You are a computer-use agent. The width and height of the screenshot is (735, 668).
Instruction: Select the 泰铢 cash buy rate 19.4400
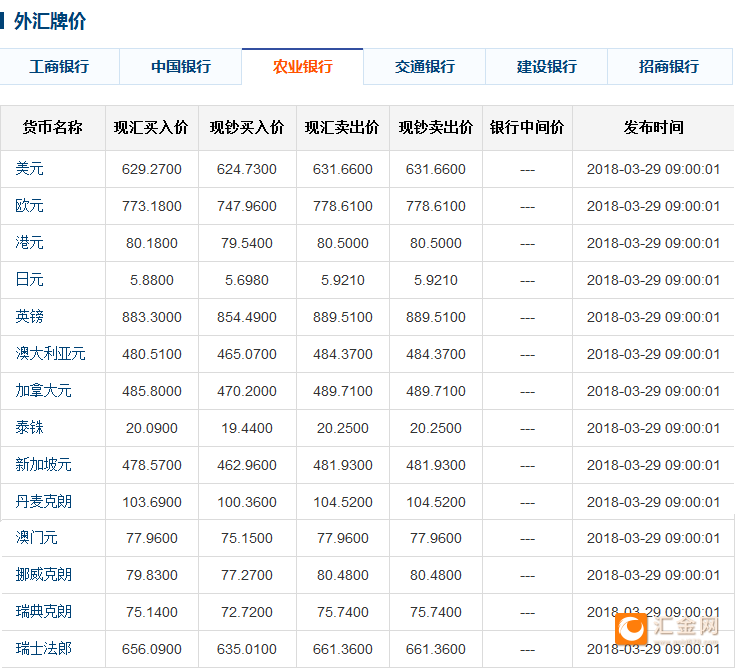[247, 428]
